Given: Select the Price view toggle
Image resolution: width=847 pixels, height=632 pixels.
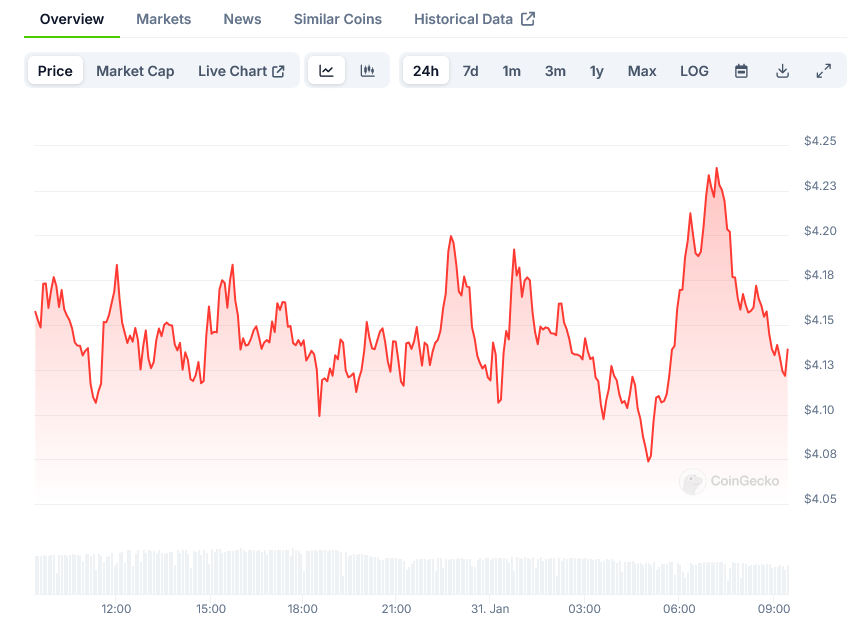Looking at the screenshot, I should click(55, 71).
